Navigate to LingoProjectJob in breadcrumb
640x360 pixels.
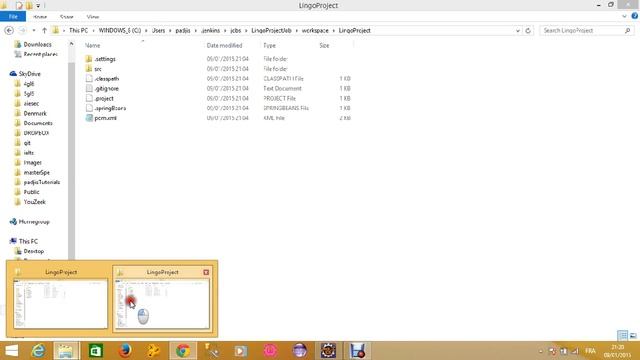271,31
